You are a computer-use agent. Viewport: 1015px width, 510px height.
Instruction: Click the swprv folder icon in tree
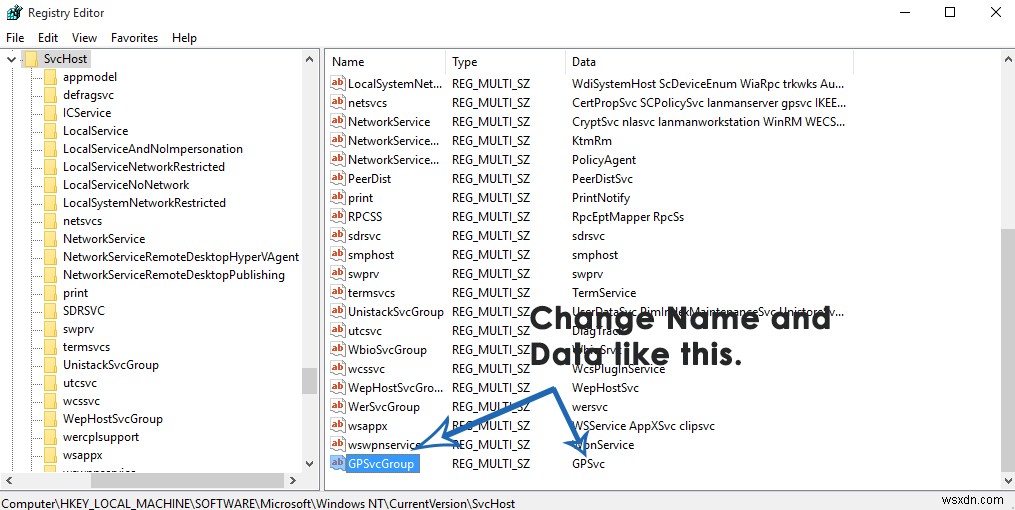point(50,329)
